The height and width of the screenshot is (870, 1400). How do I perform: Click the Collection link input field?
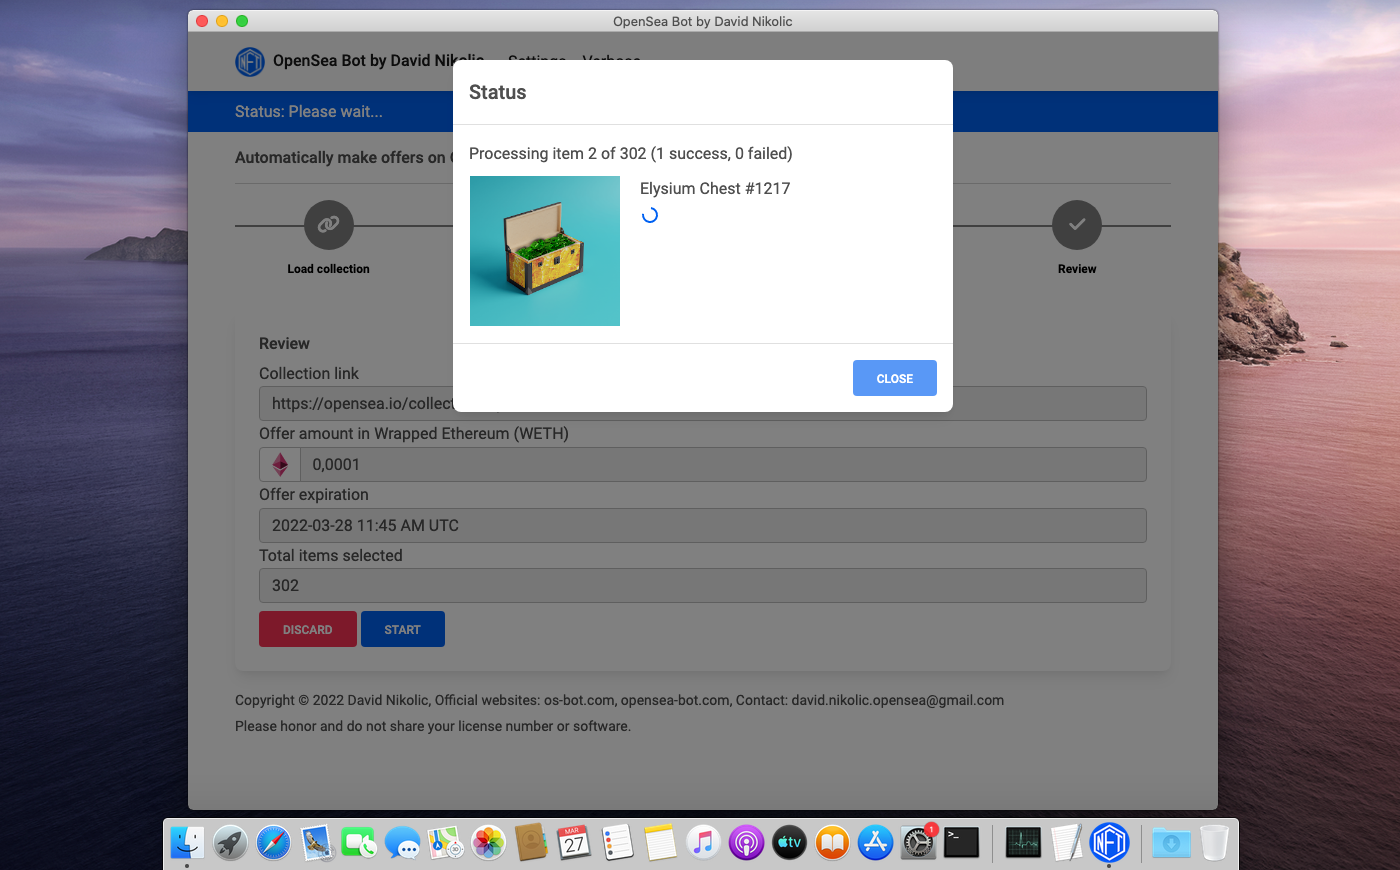[x=703, y=403]
